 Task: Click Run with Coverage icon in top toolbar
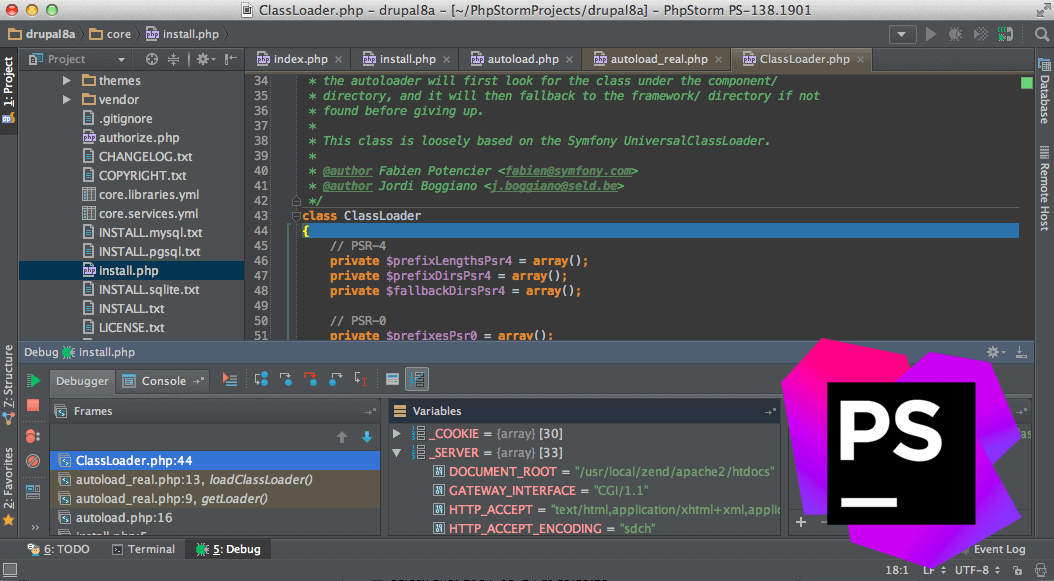click(x=981, y=34)
